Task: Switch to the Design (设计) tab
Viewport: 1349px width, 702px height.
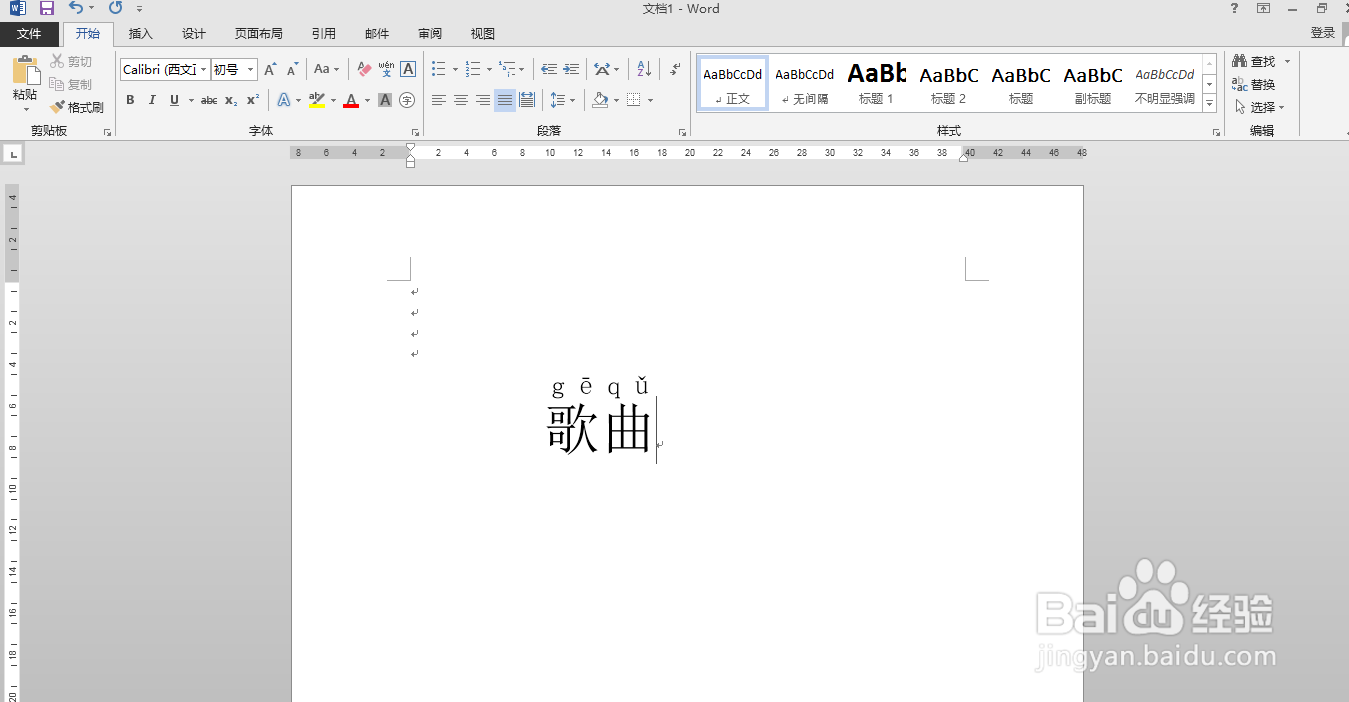Action: coord(194,34)
